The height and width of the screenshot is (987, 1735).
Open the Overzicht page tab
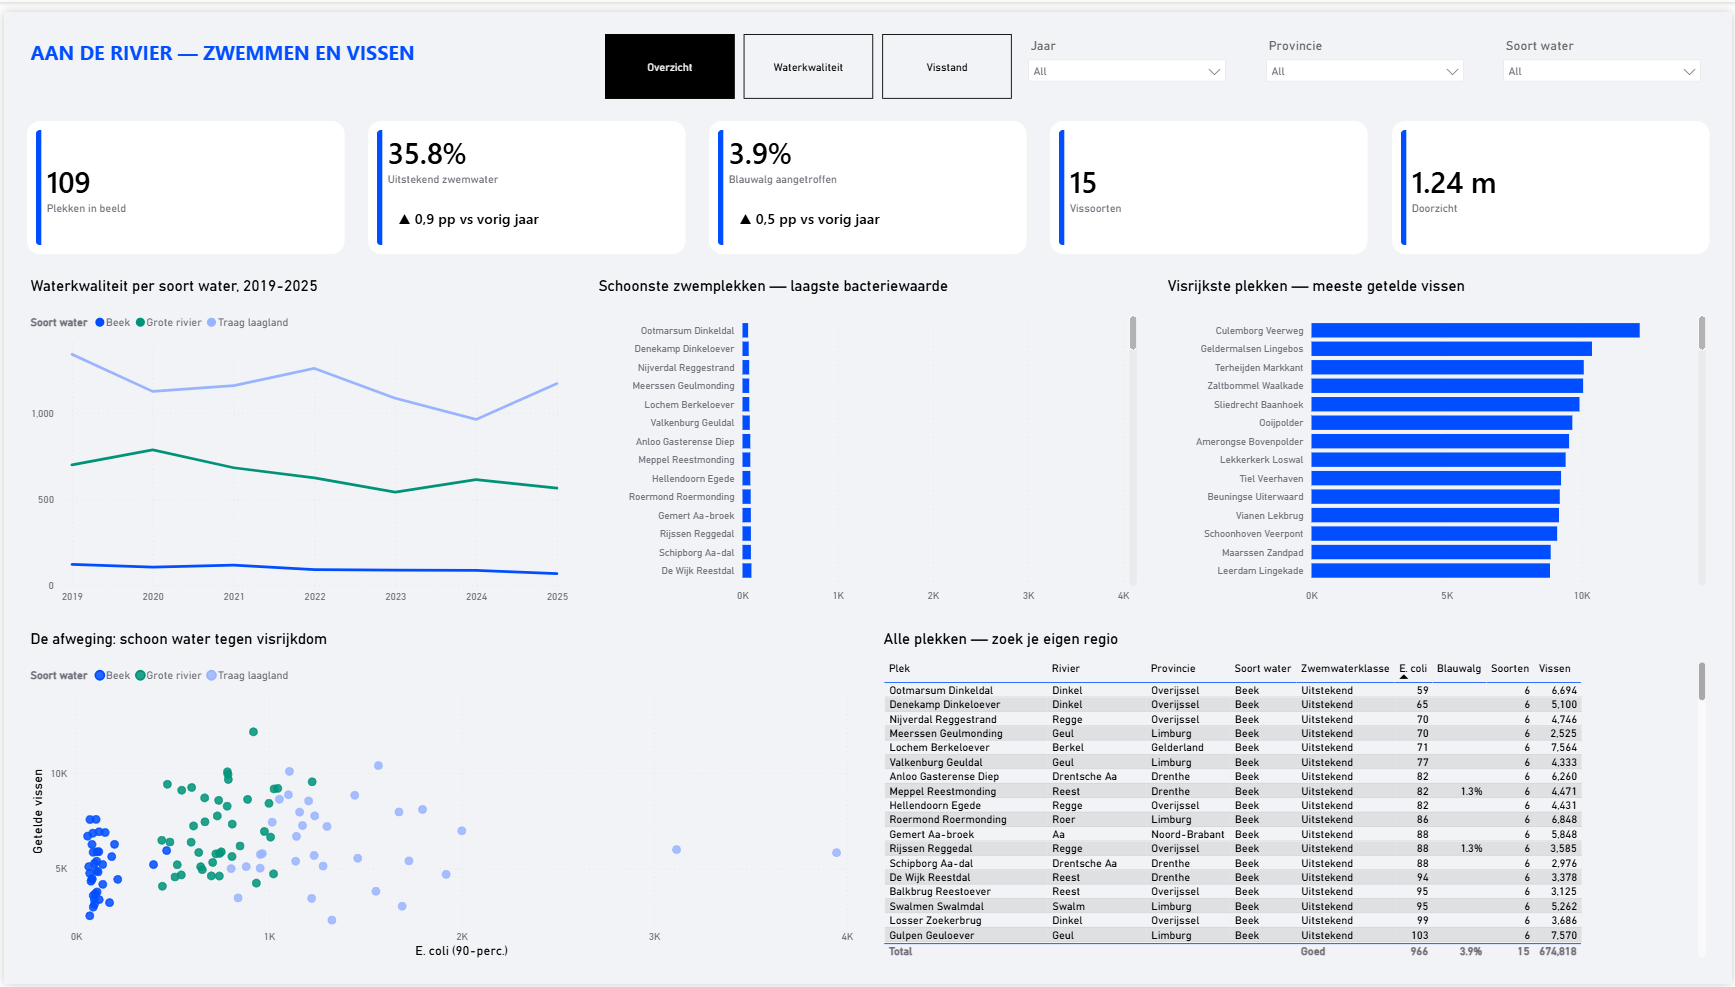click(x=669, y=67)
